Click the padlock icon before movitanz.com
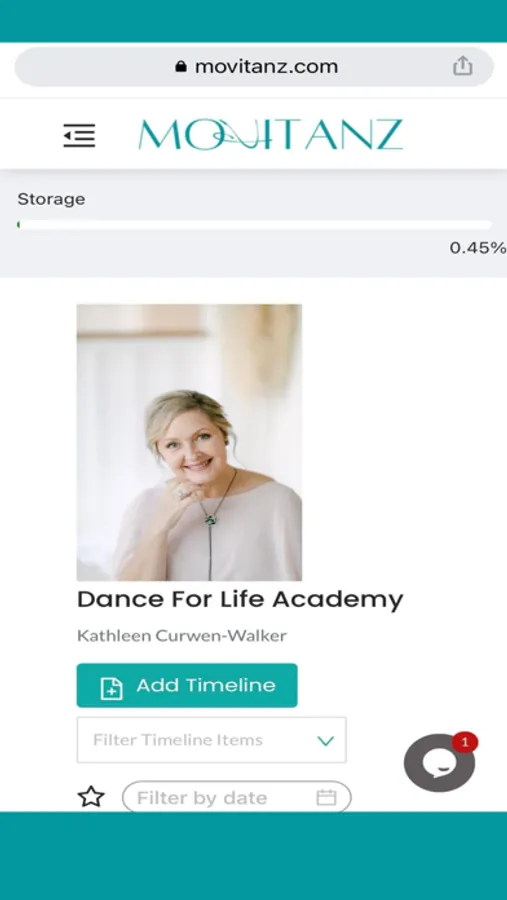This screenshot has width=507, height=900. tap(181, 67)
